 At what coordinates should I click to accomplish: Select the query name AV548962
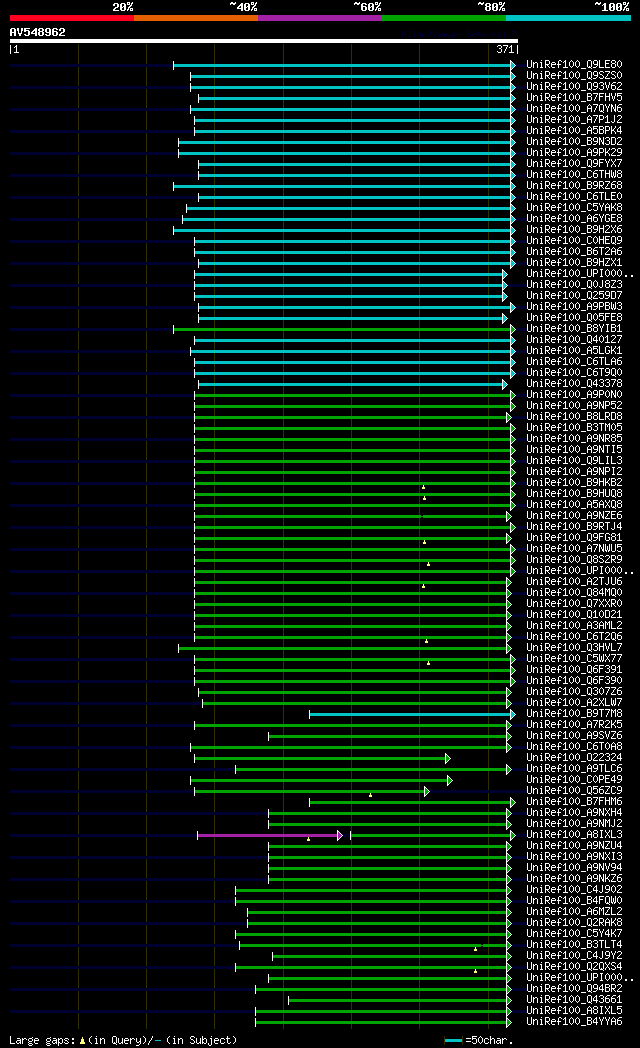click(x=37, y=32)
